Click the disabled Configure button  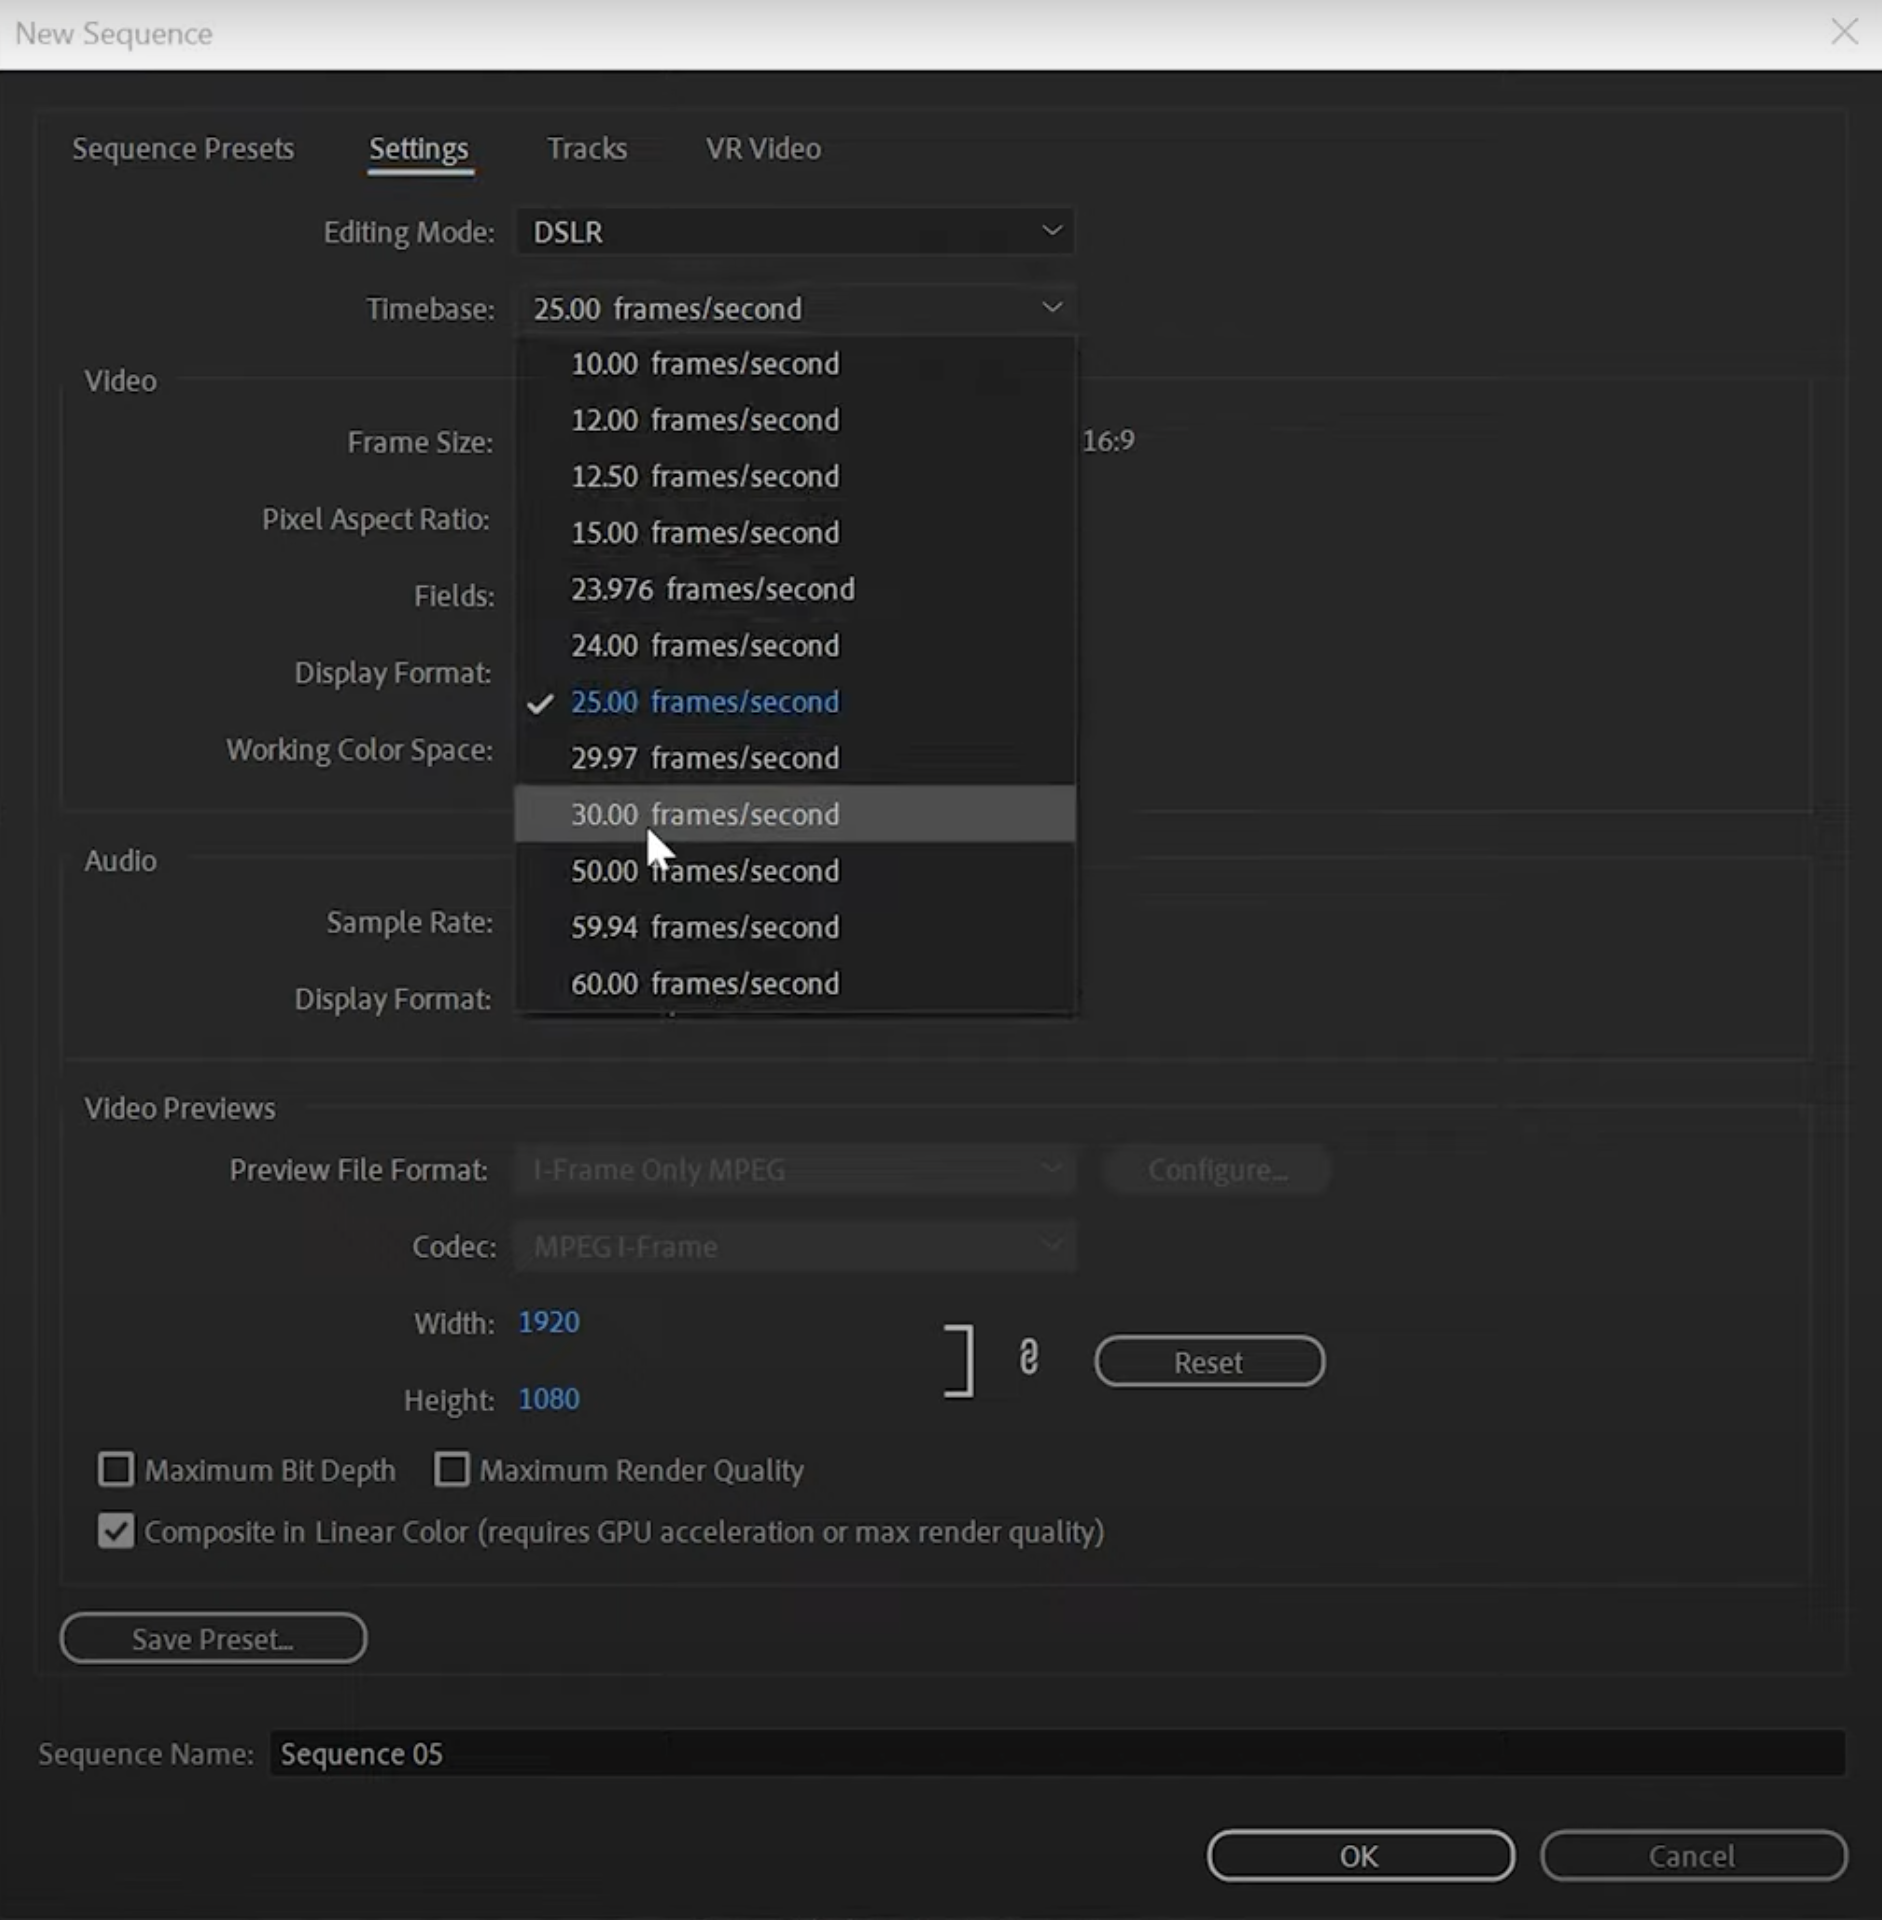(1217, 1170)
